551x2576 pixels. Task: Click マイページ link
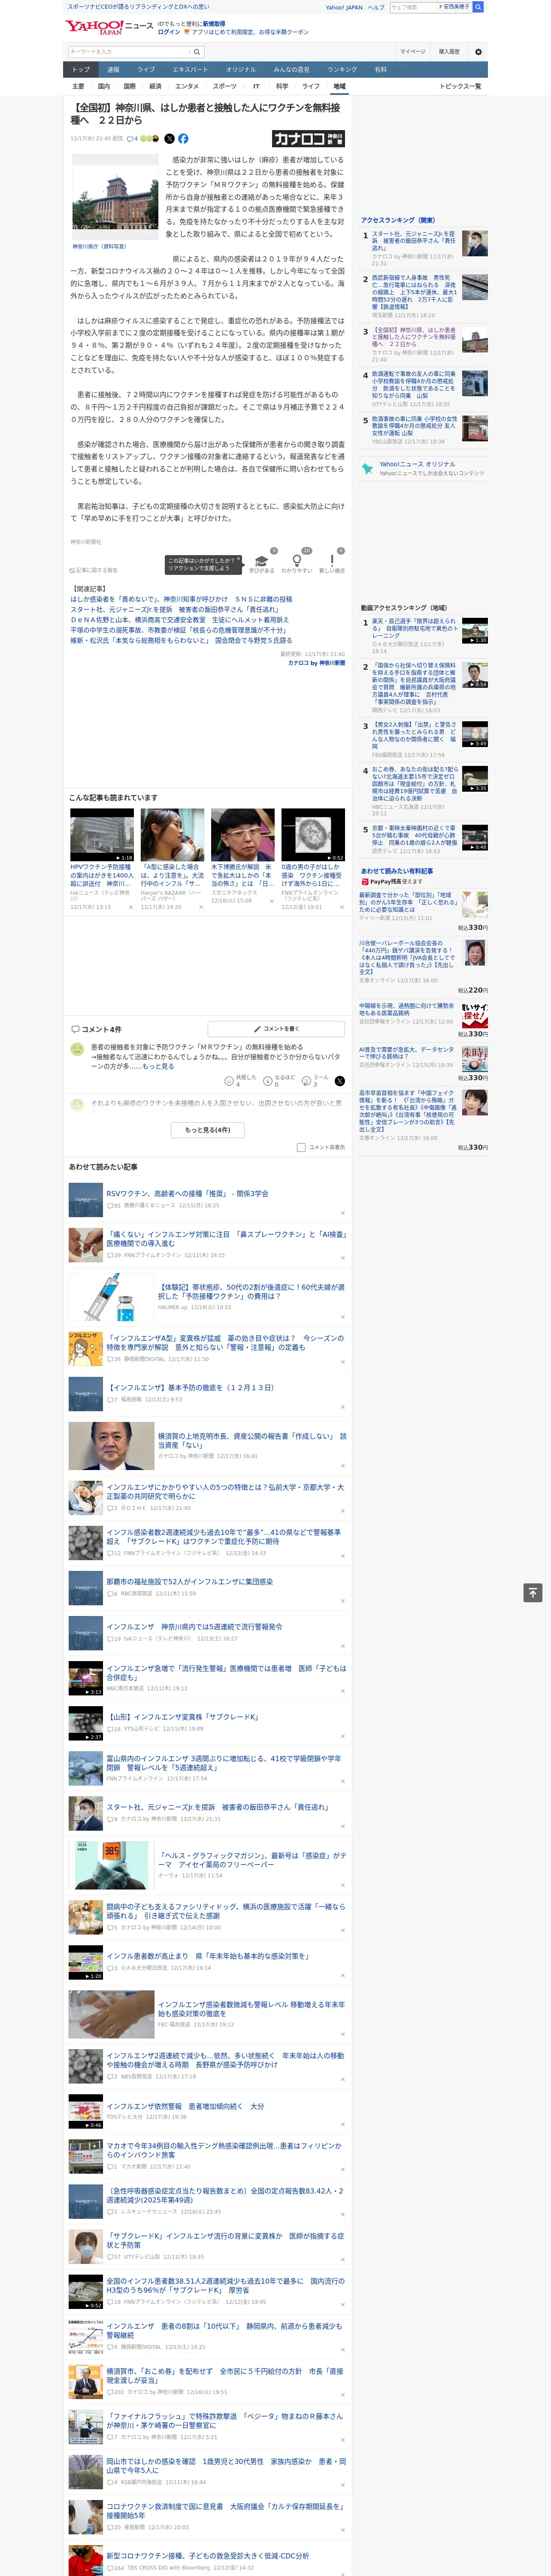pos(412,52)
